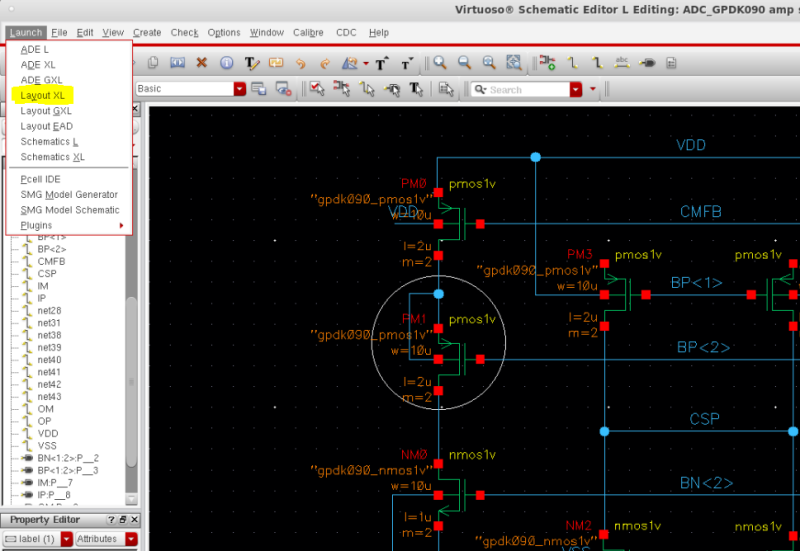Viewport: 800px width, 551px height.
Task: Select the wide wire tool
Action: click(597, 63)
